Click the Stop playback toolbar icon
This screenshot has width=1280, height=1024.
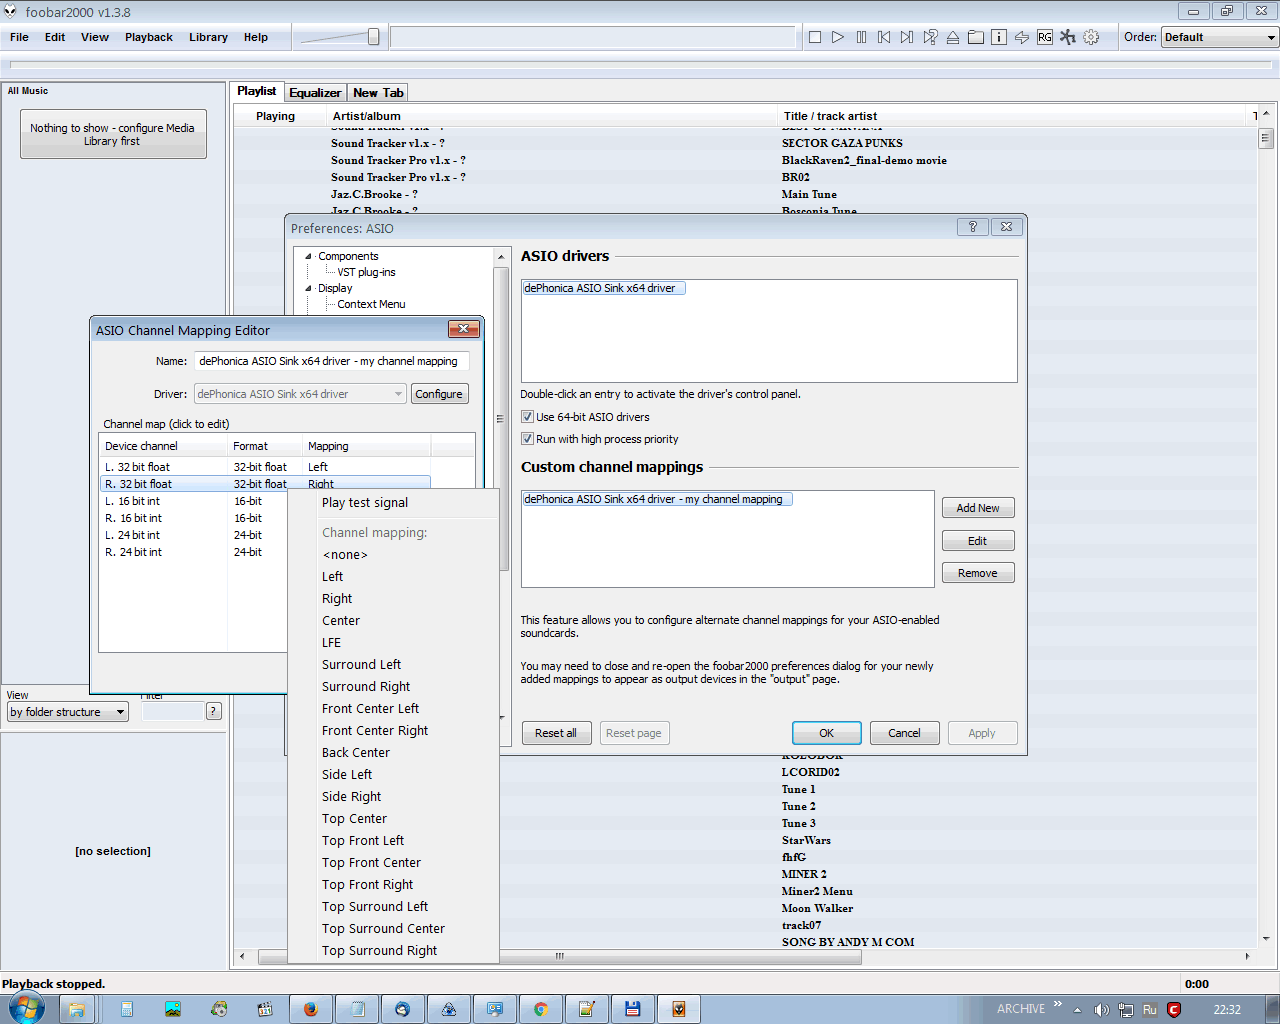[x=815, y=37]
